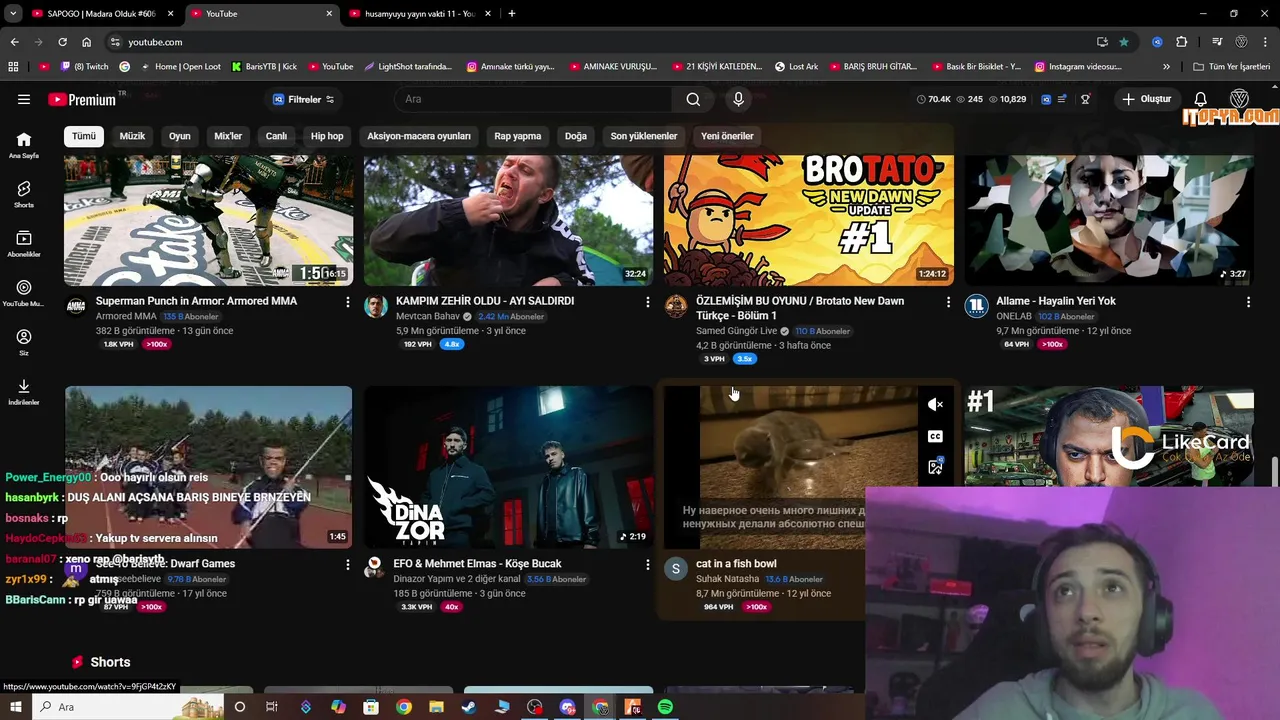Click the vidIQ trophy icon in header
Screen dimensions: 1280x720
click(1085, 99)
